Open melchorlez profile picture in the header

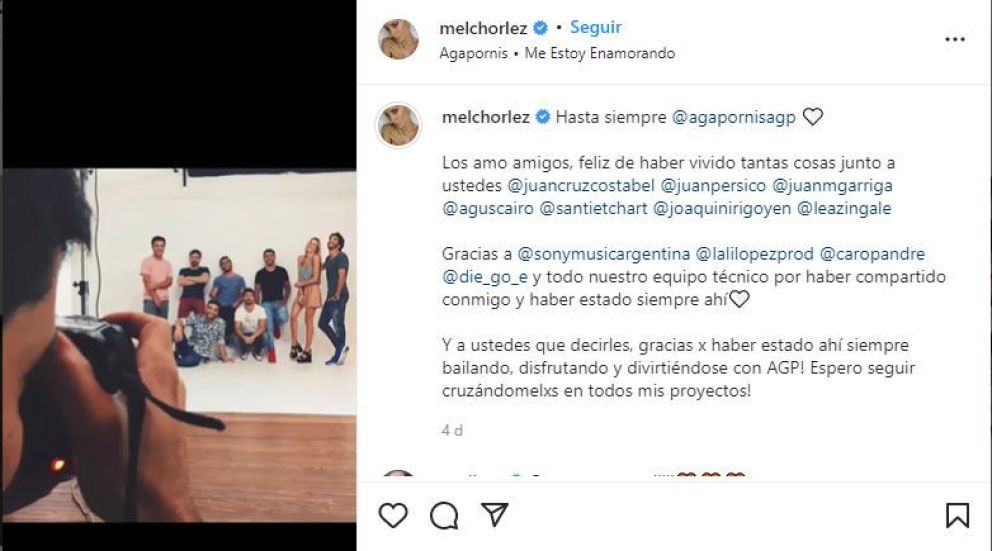(398, 39)
